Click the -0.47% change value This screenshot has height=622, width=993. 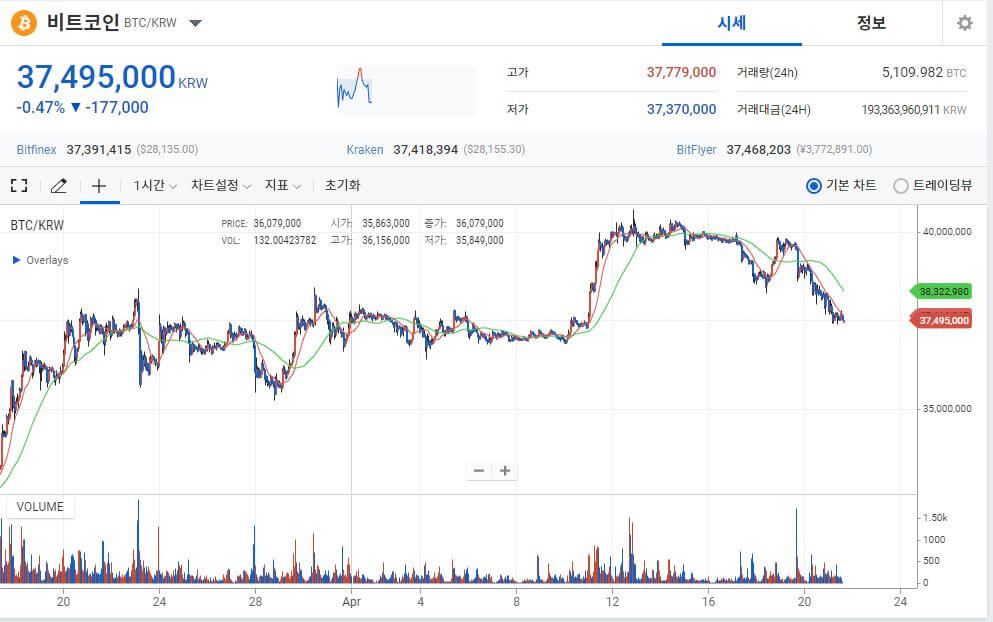(x=41, y=108)
